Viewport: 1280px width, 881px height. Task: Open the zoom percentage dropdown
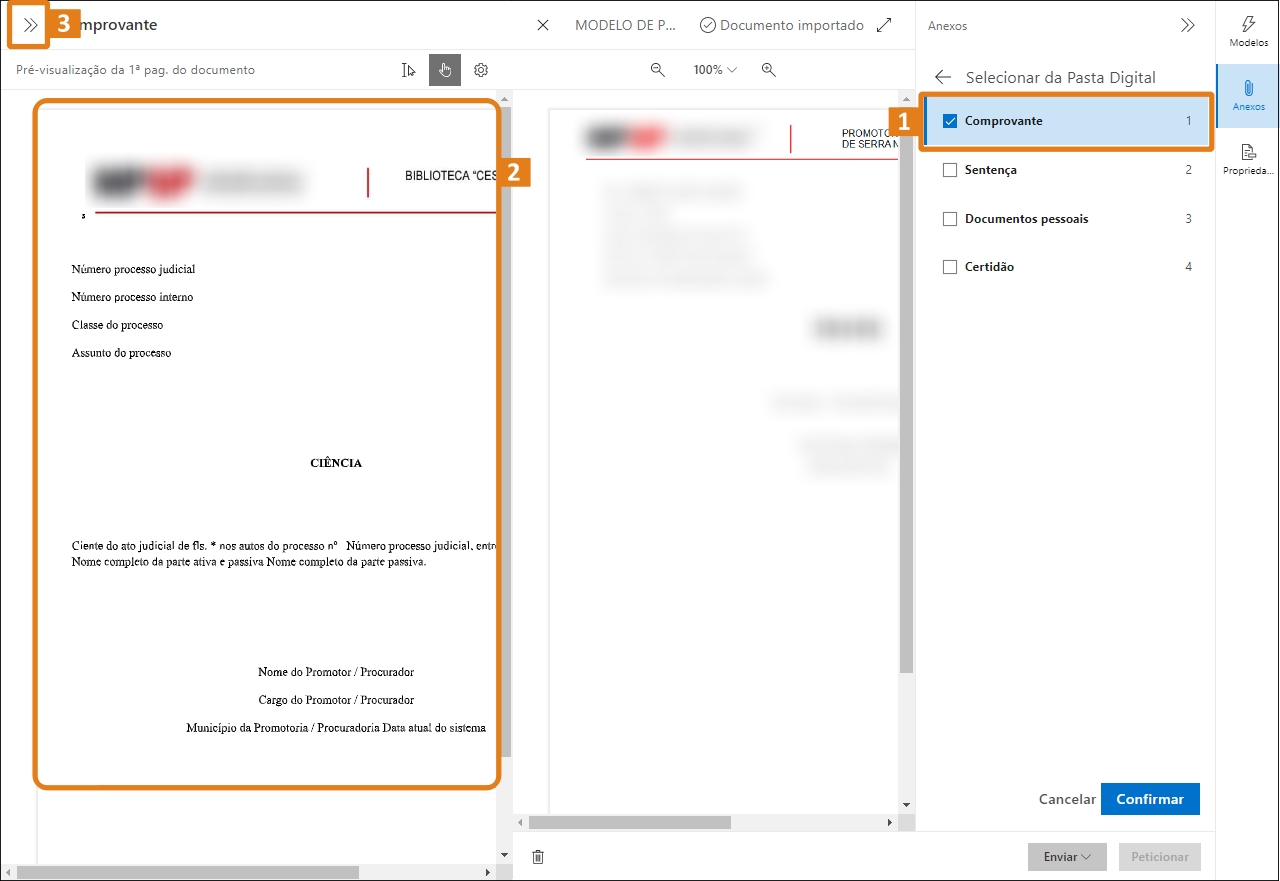[714, 70]
